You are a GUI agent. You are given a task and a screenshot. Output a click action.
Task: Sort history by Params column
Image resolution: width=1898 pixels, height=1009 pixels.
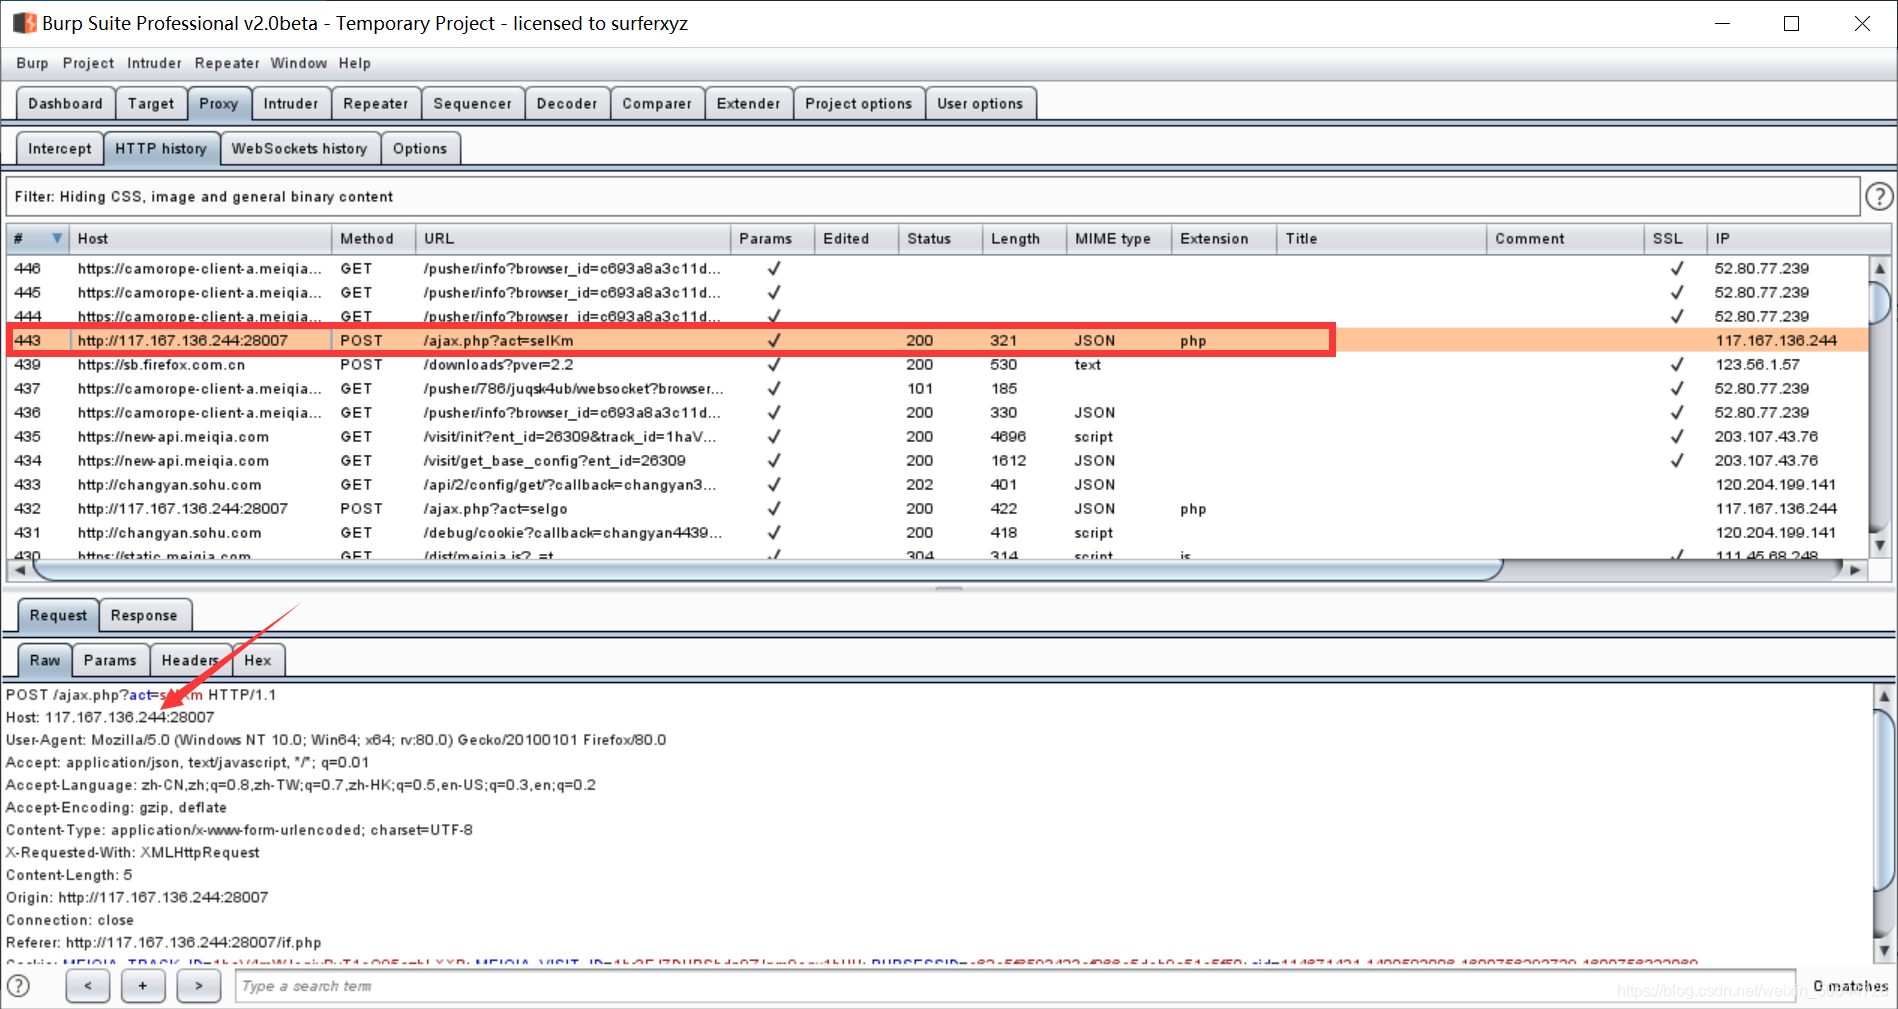772,238
